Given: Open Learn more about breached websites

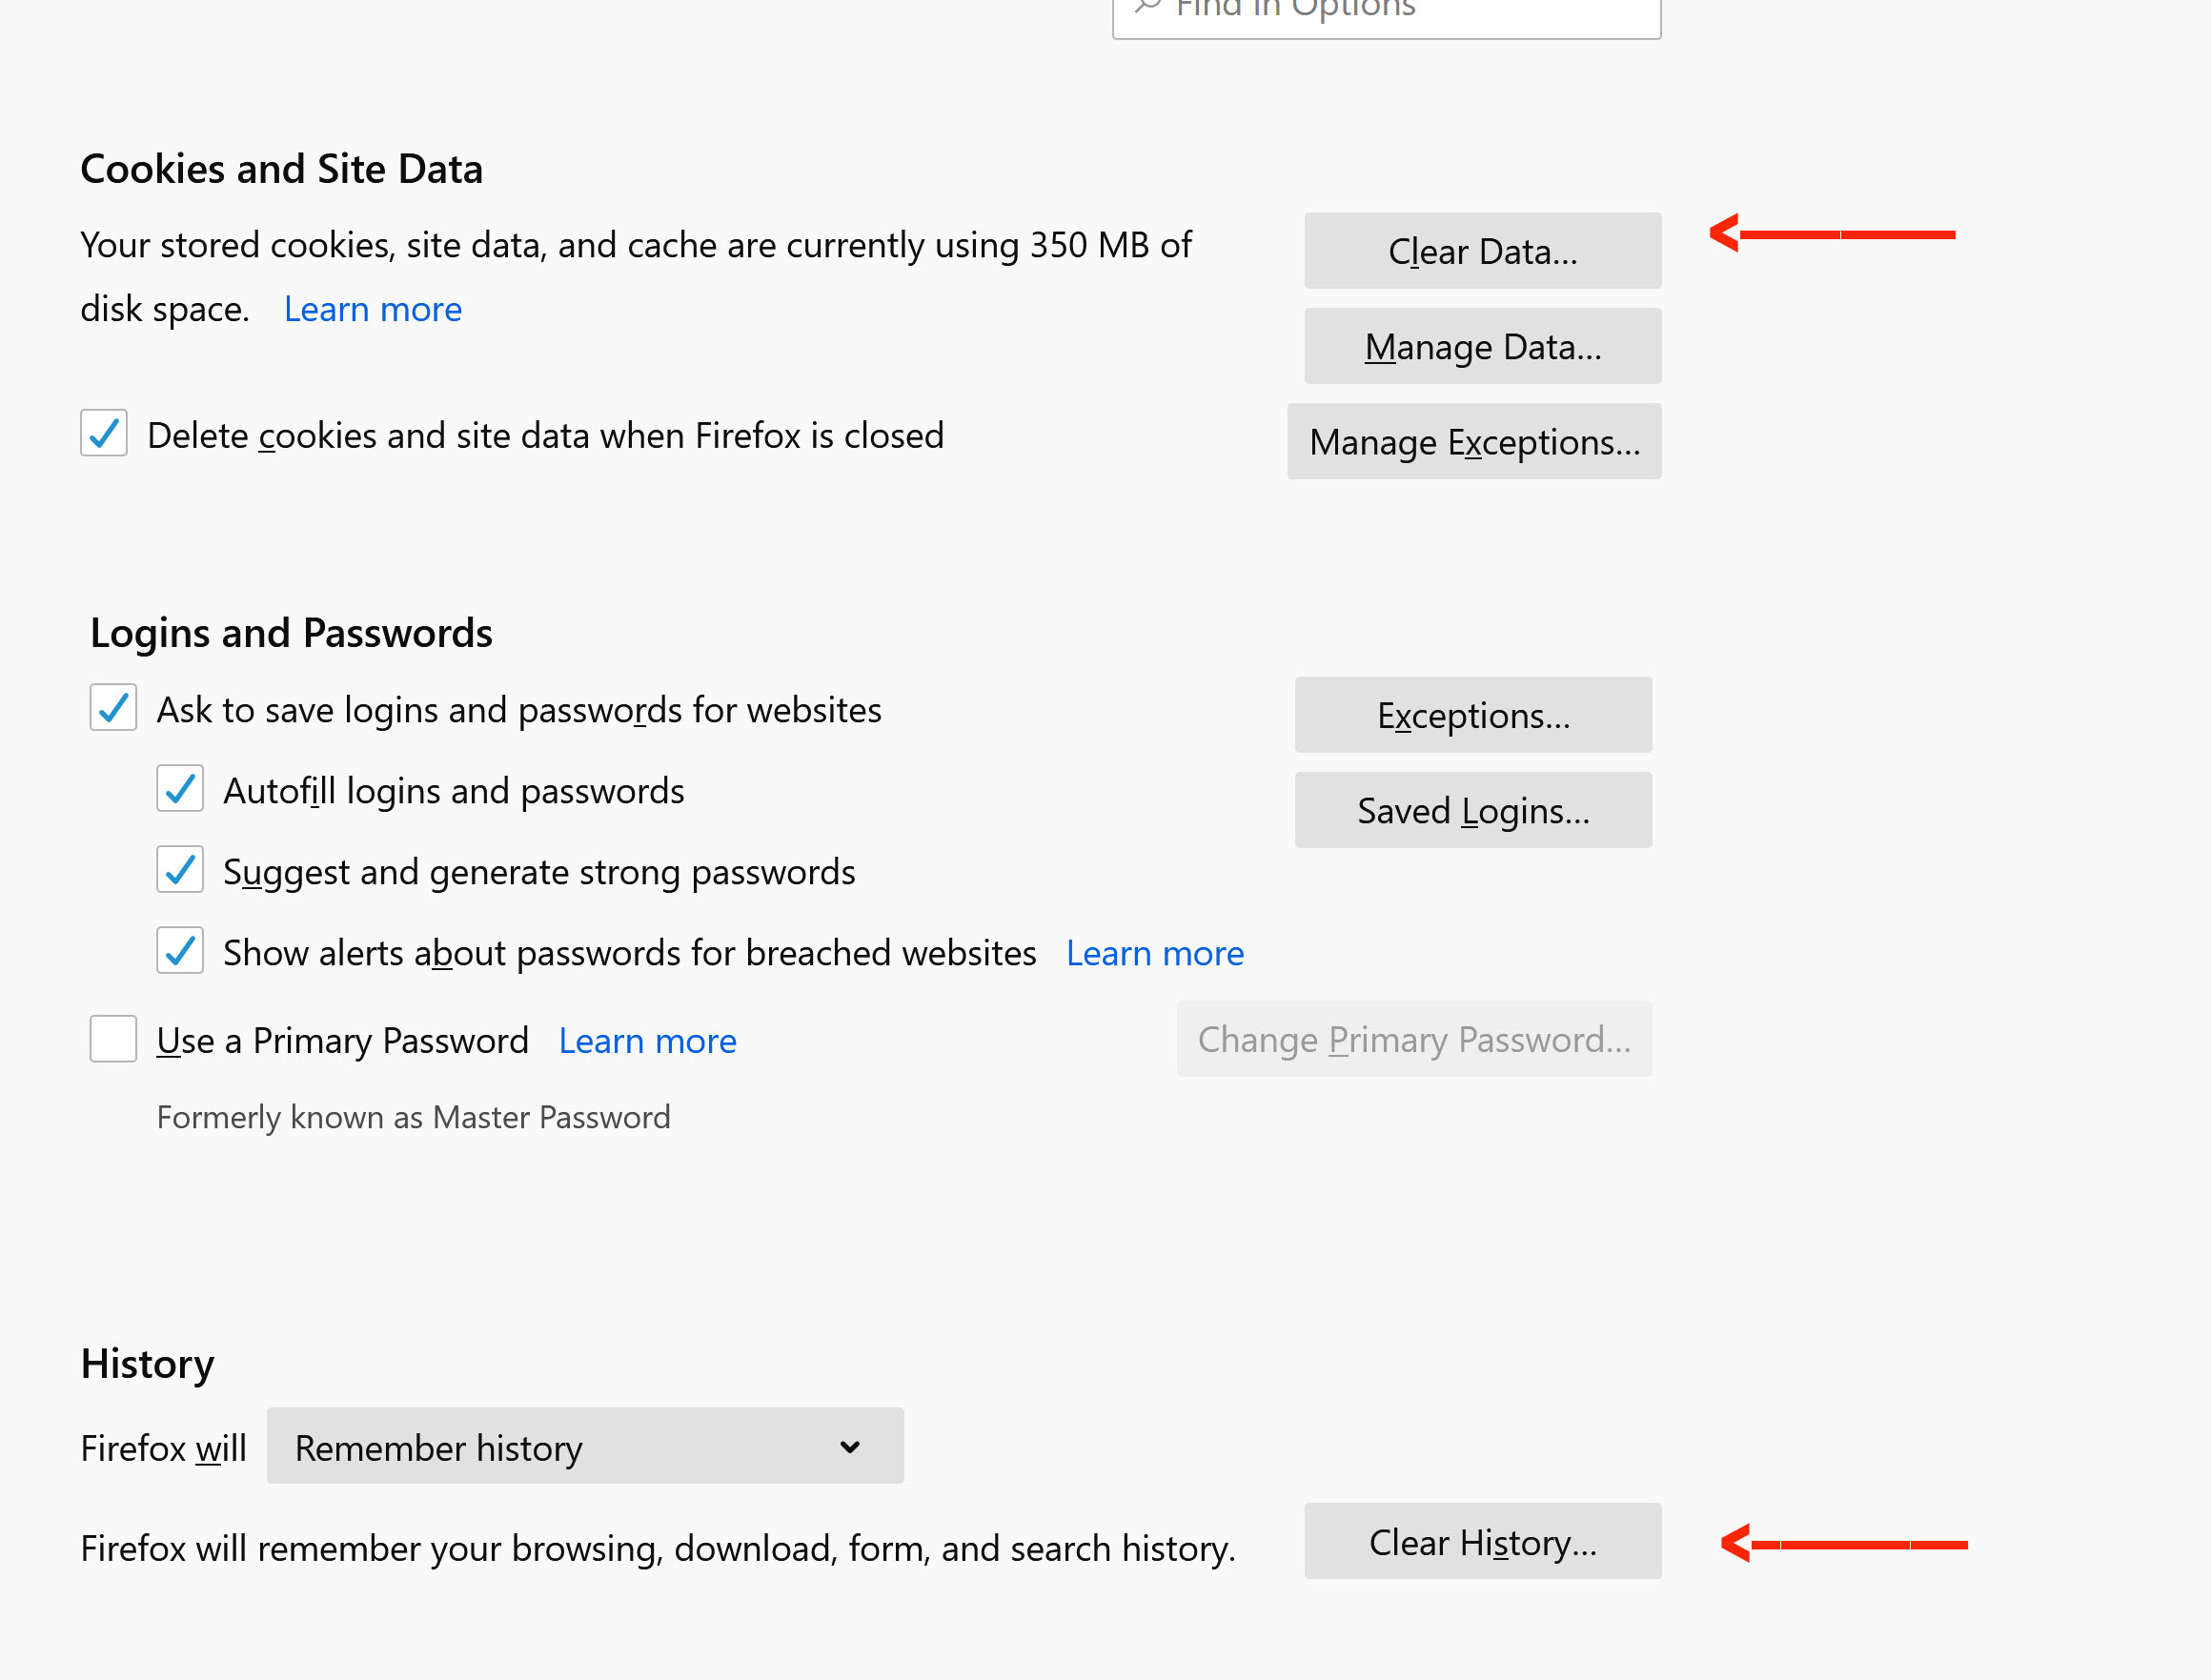Looking at the screenshot, I should 1155,953.
